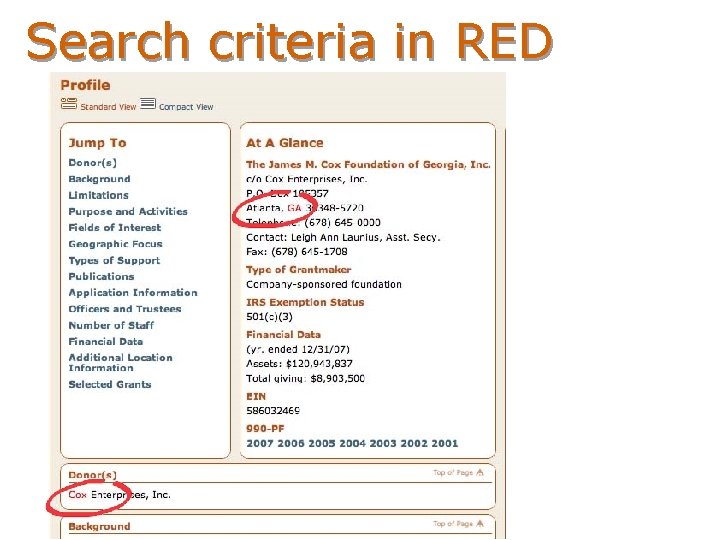Click The James M. Cox Foundation of Georgia title
720x540 pixels.
368,164
